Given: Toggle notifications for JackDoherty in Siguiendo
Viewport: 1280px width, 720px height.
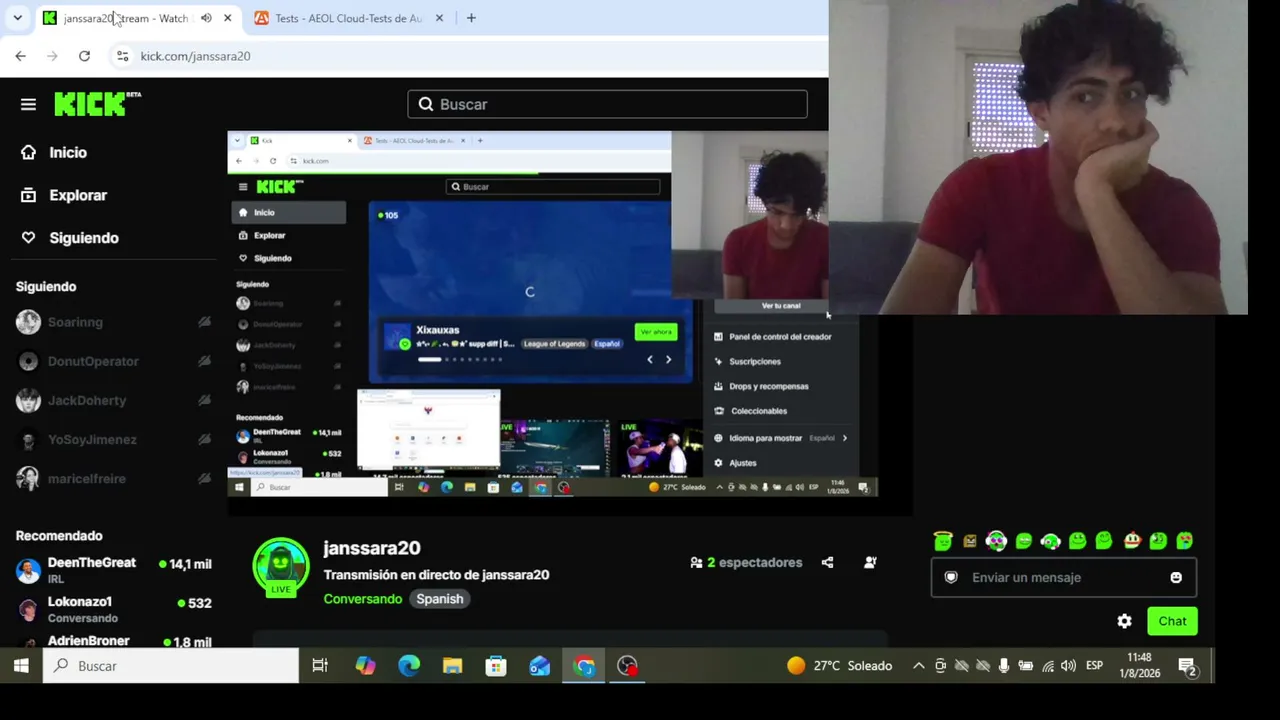Looking at the screenshot, I should [204, 400].
